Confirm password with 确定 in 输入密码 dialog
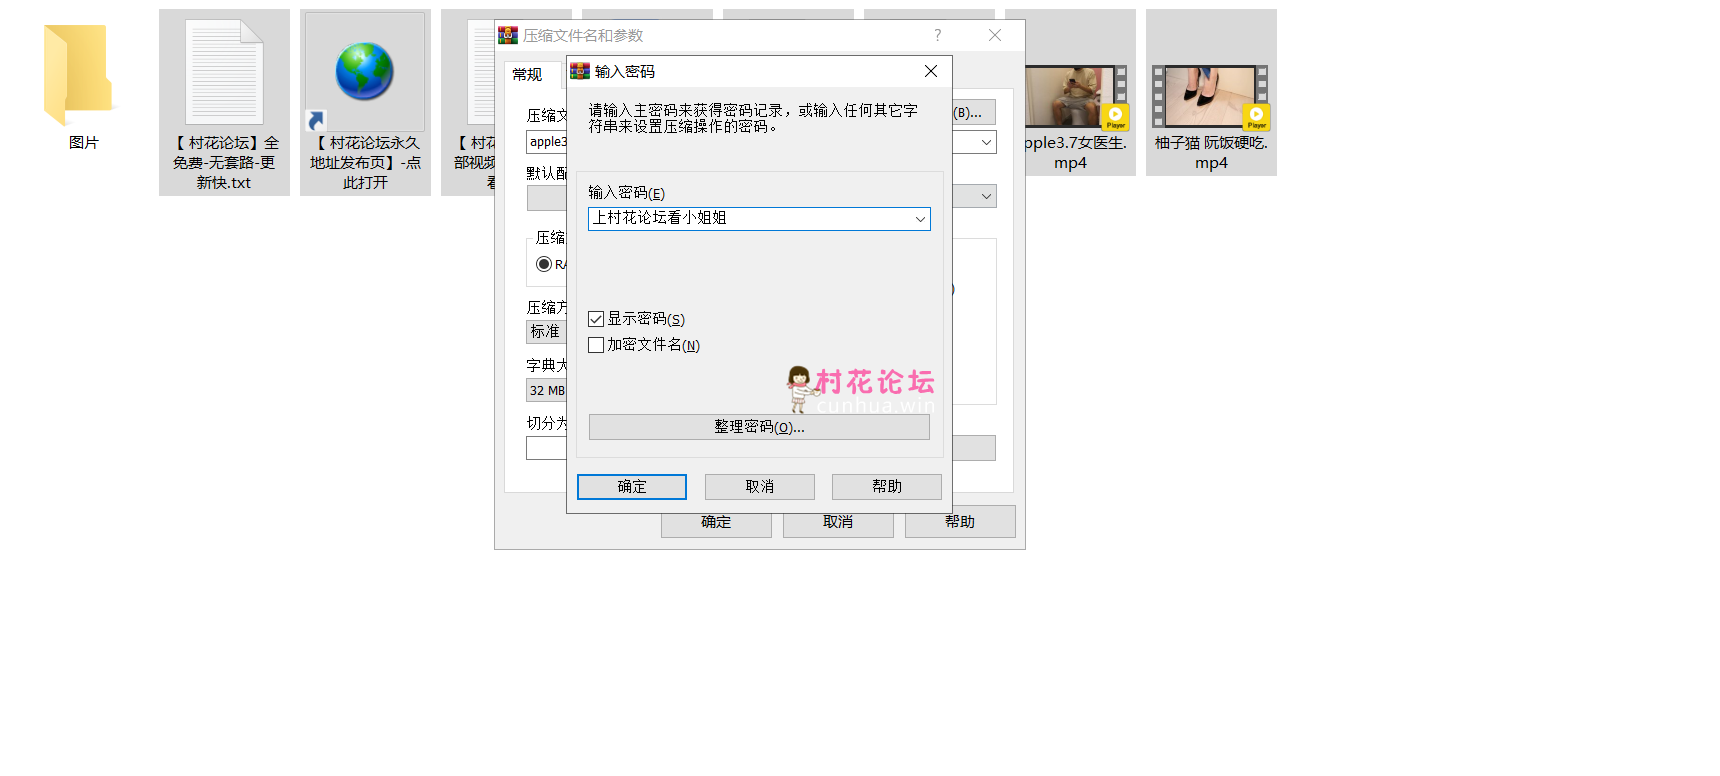1720x776 pixels. 632,487
